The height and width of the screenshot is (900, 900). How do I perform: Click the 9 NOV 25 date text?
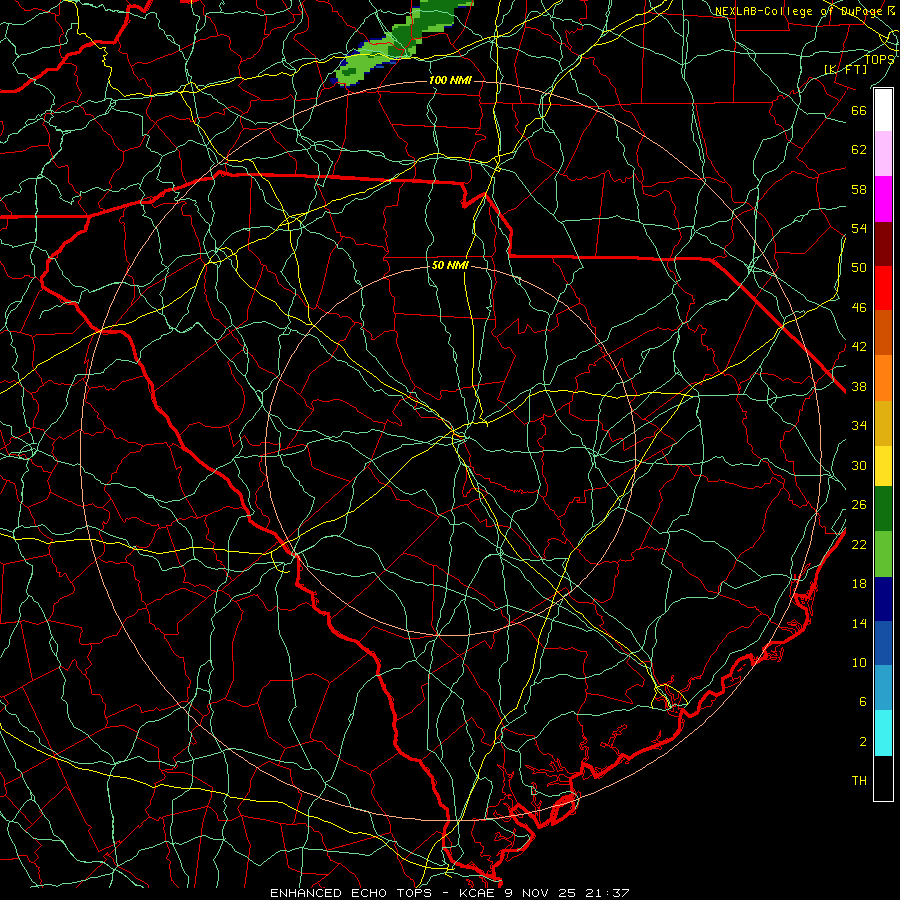(x=540, y=893)
